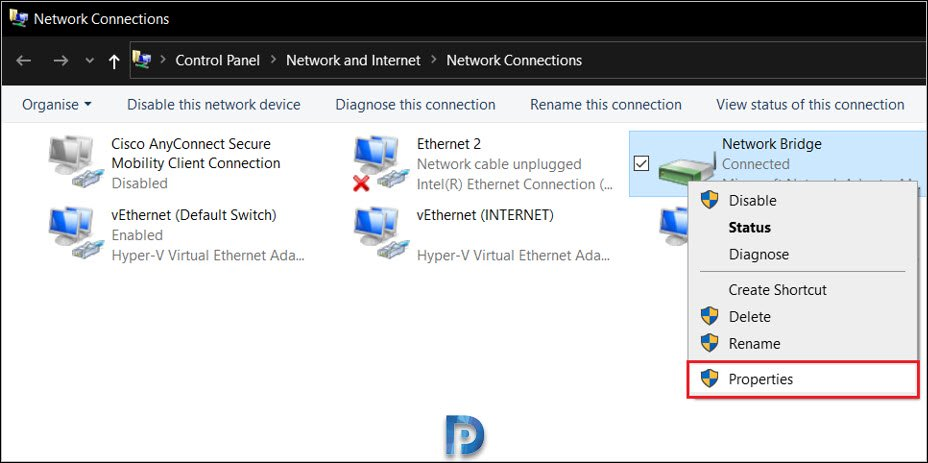This screenshot has height=463, width=928.
Task: Click Disable this network device
Action: tap(214, 105)
